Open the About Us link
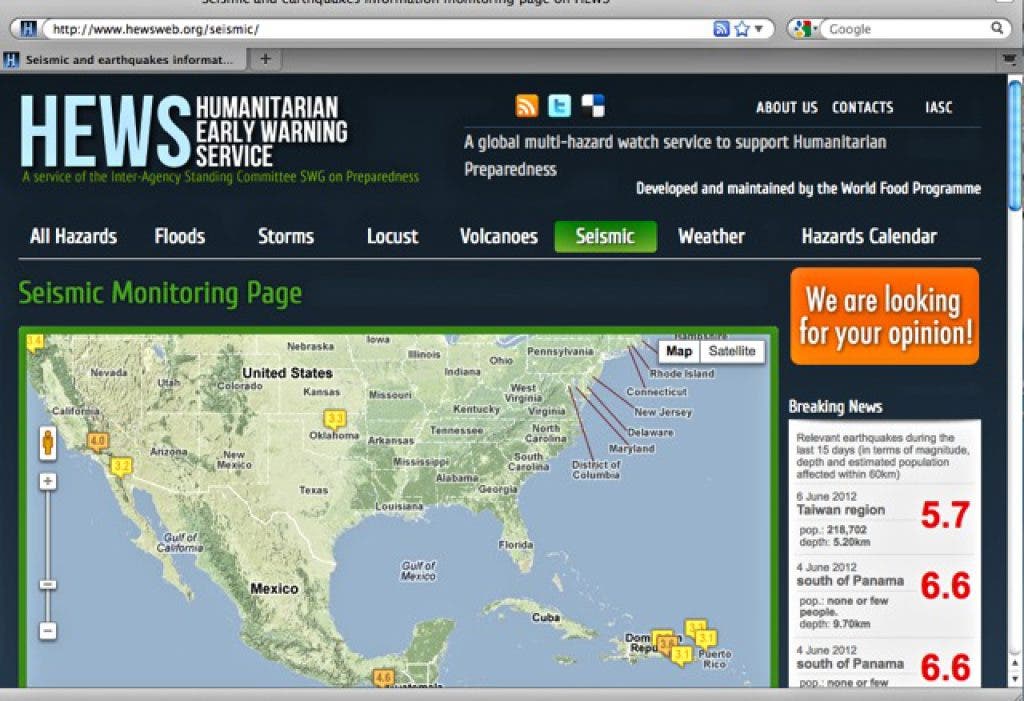1024x701 pixels. pyautogui.click(x=786, y=108)
